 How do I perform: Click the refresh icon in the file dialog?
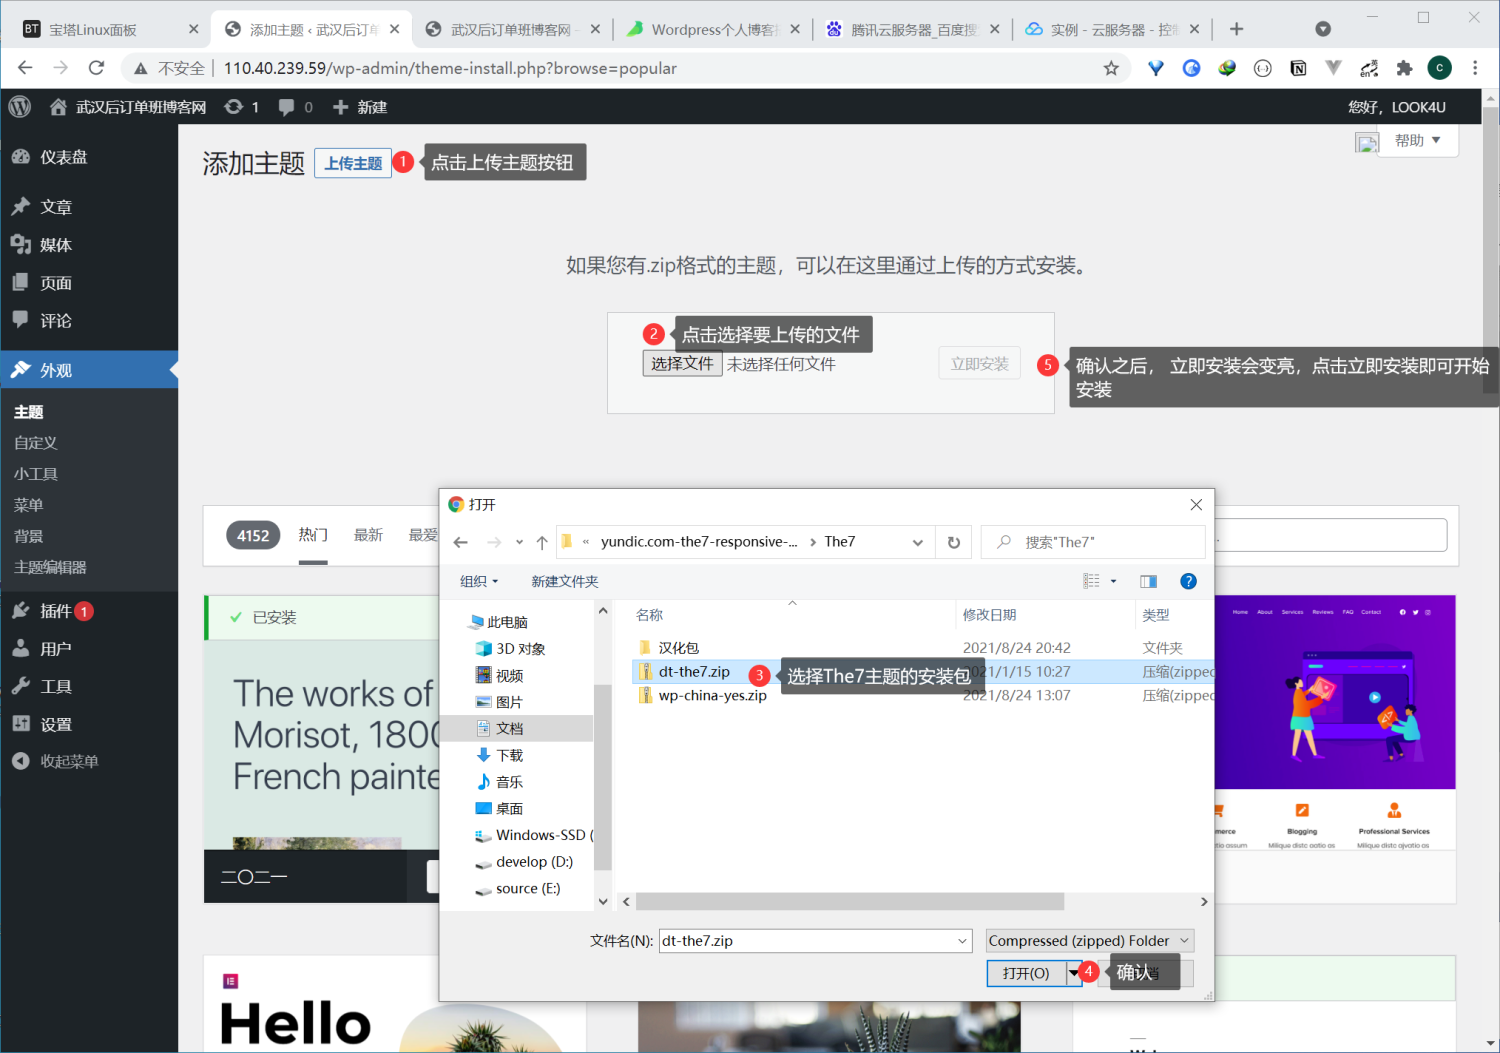953,541
